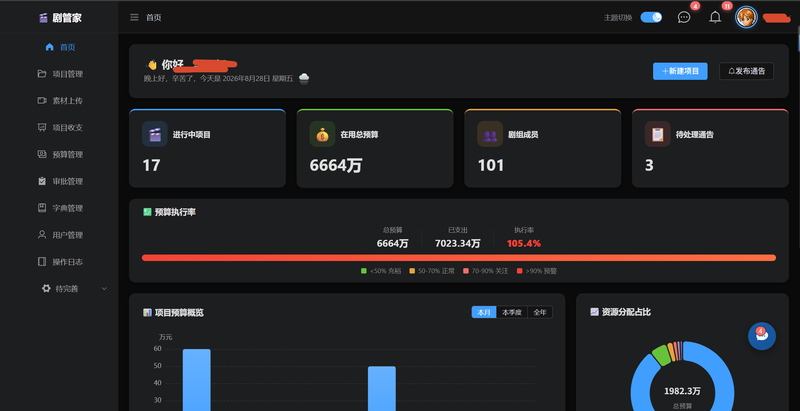Click the camera icon beside 素材上传
The height and width of the screenshot is (411, 800).
[42, 100]
